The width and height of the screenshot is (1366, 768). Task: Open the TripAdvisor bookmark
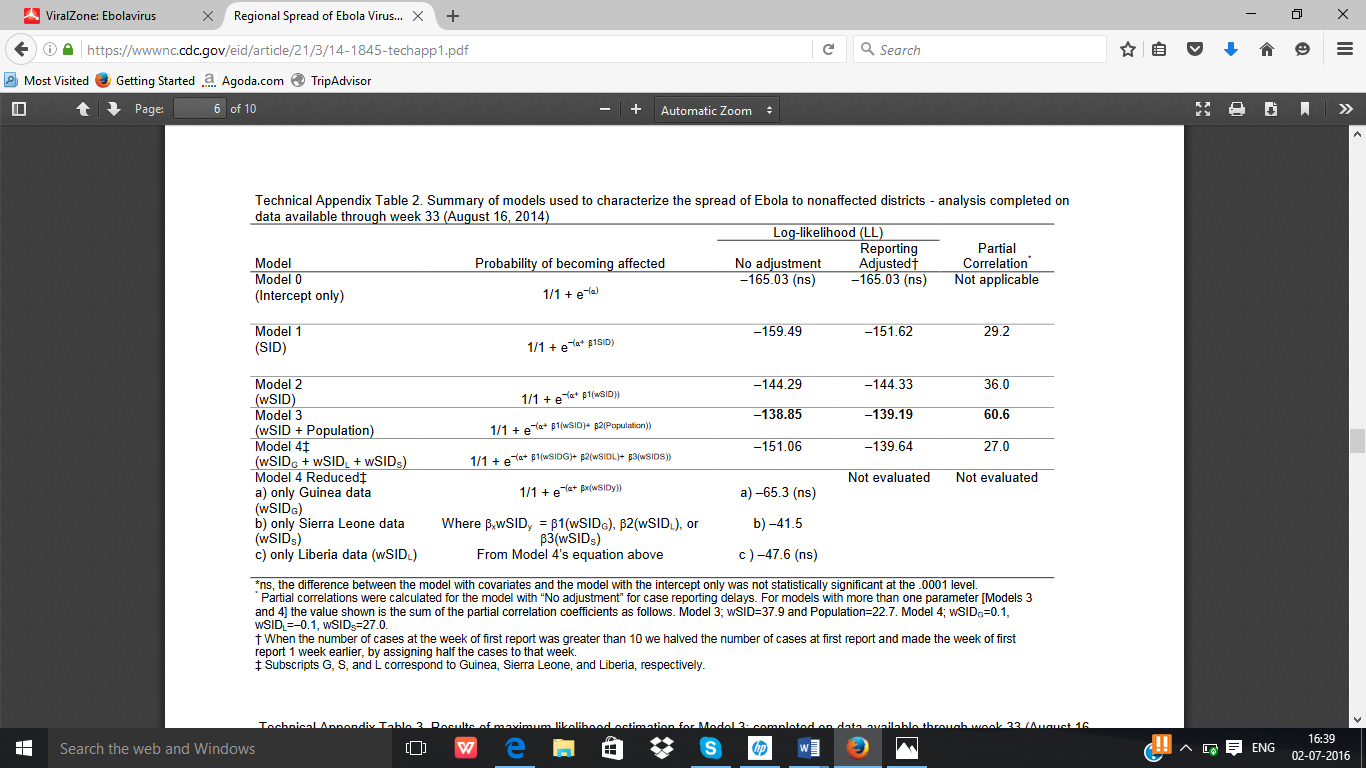[331, 80]
